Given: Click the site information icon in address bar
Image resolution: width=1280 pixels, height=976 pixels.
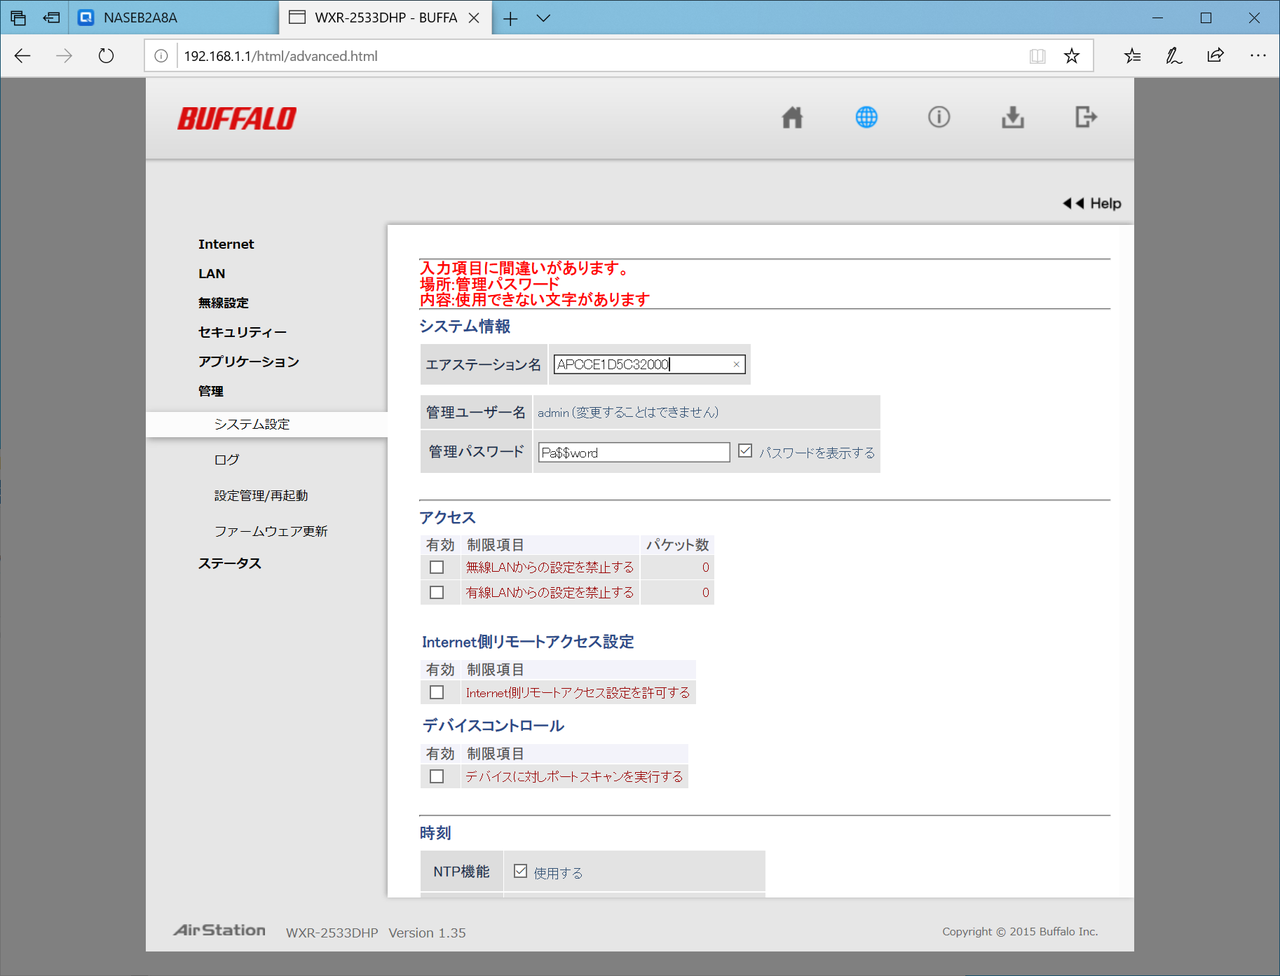Looking at the screenshot, I should (161, 56).
